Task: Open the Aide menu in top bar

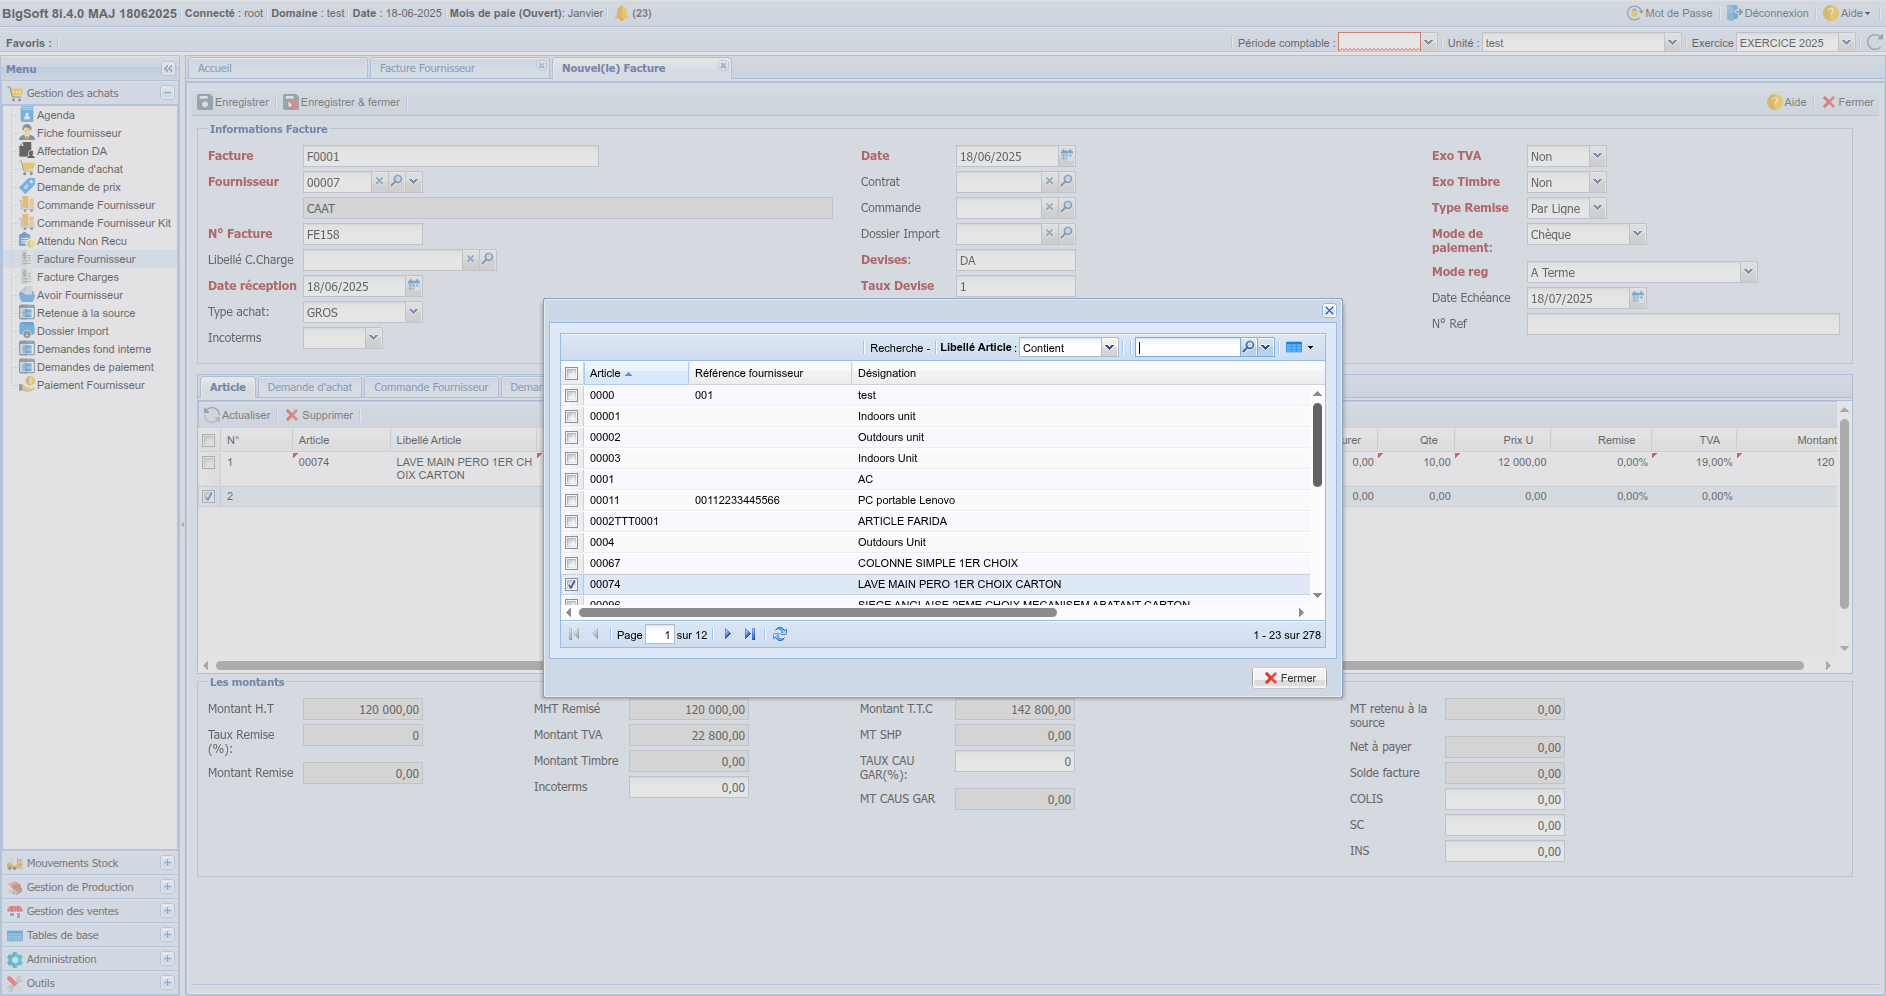Action: 1847,13
